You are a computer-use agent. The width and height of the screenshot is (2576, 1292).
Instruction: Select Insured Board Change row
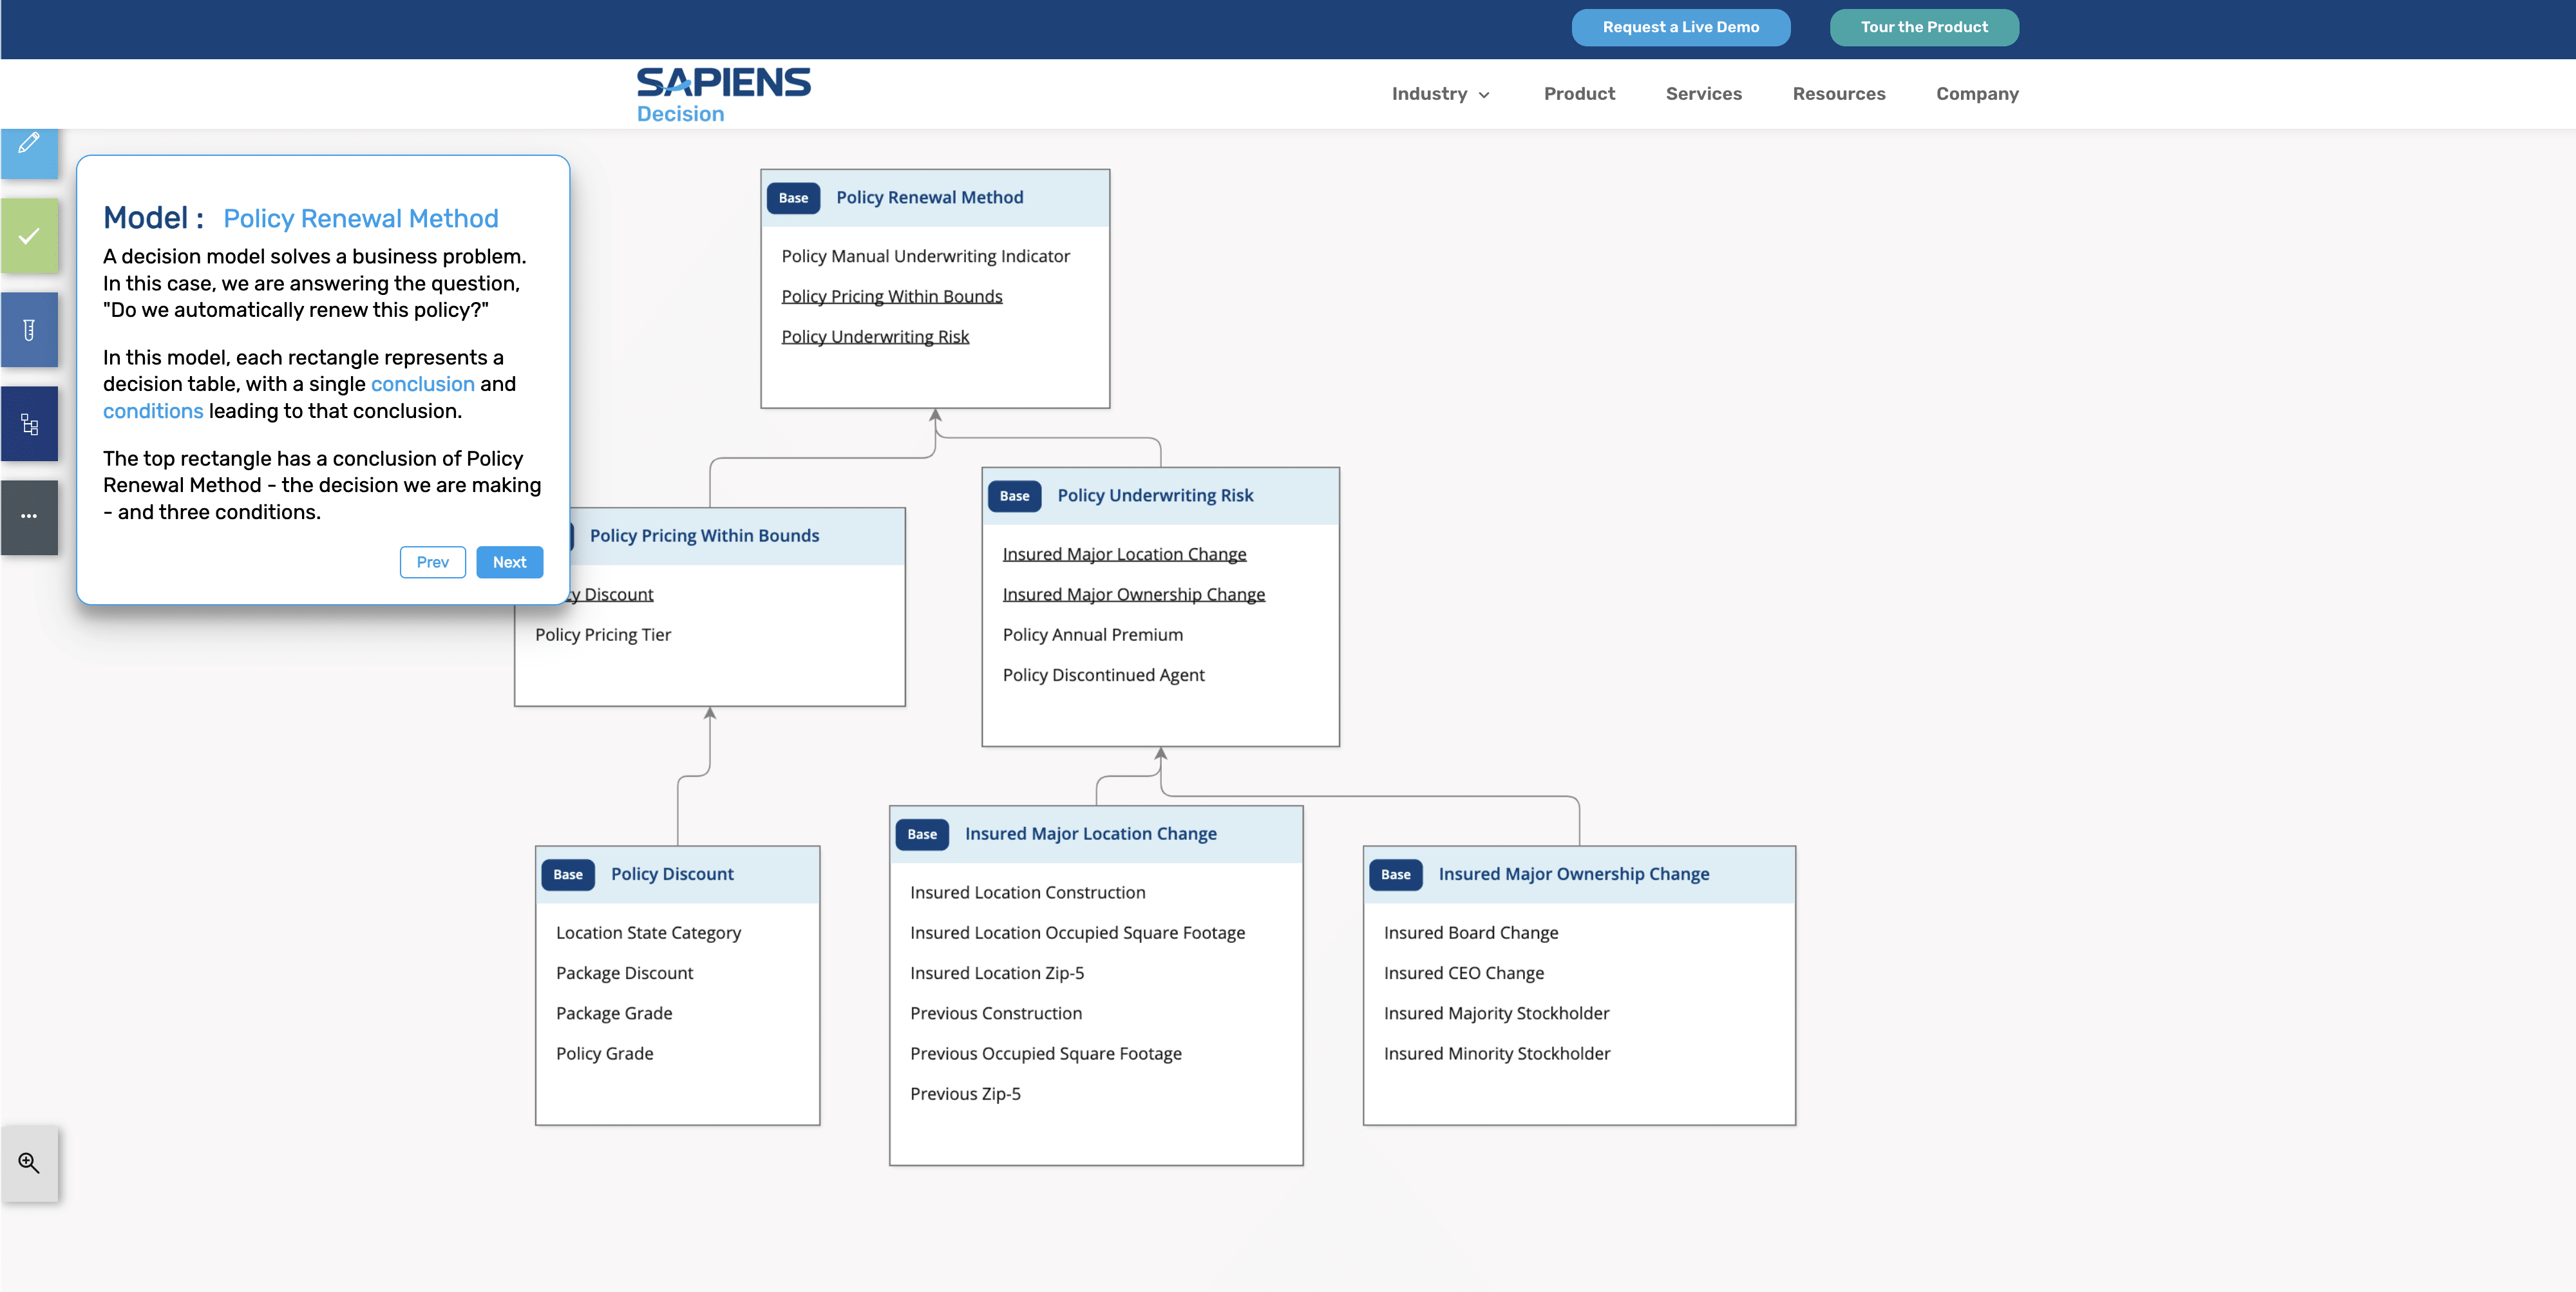[x=1470, y=933]
